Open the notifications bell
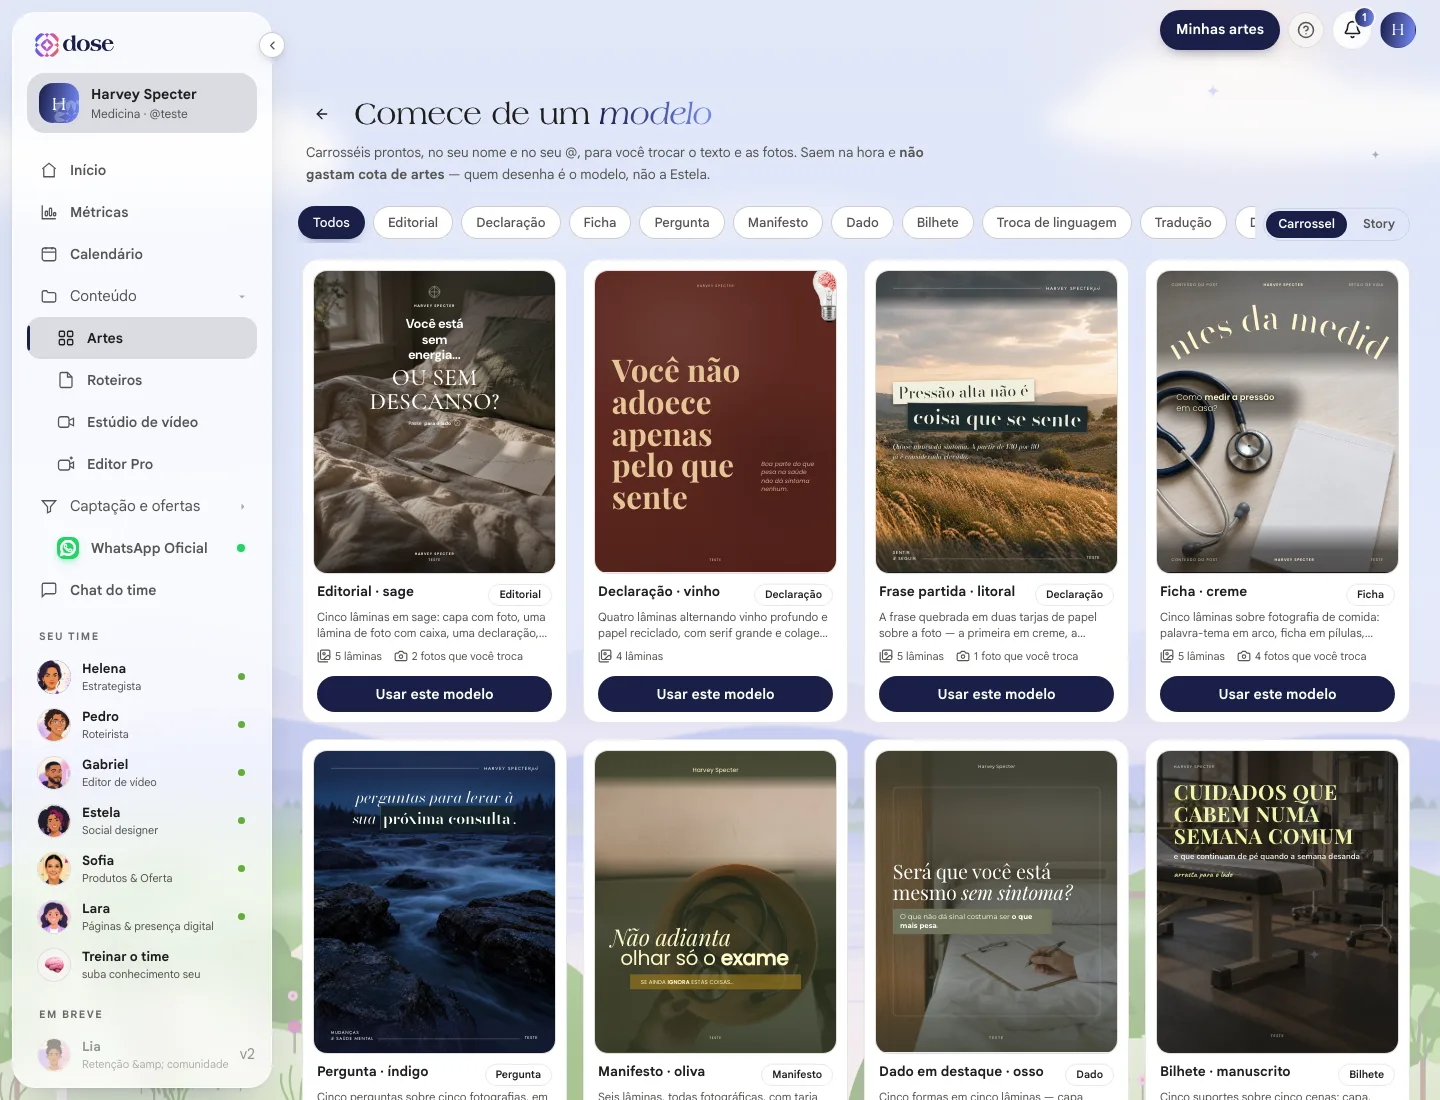Screen dimensions: 1440x1100 pos(1352,30)
